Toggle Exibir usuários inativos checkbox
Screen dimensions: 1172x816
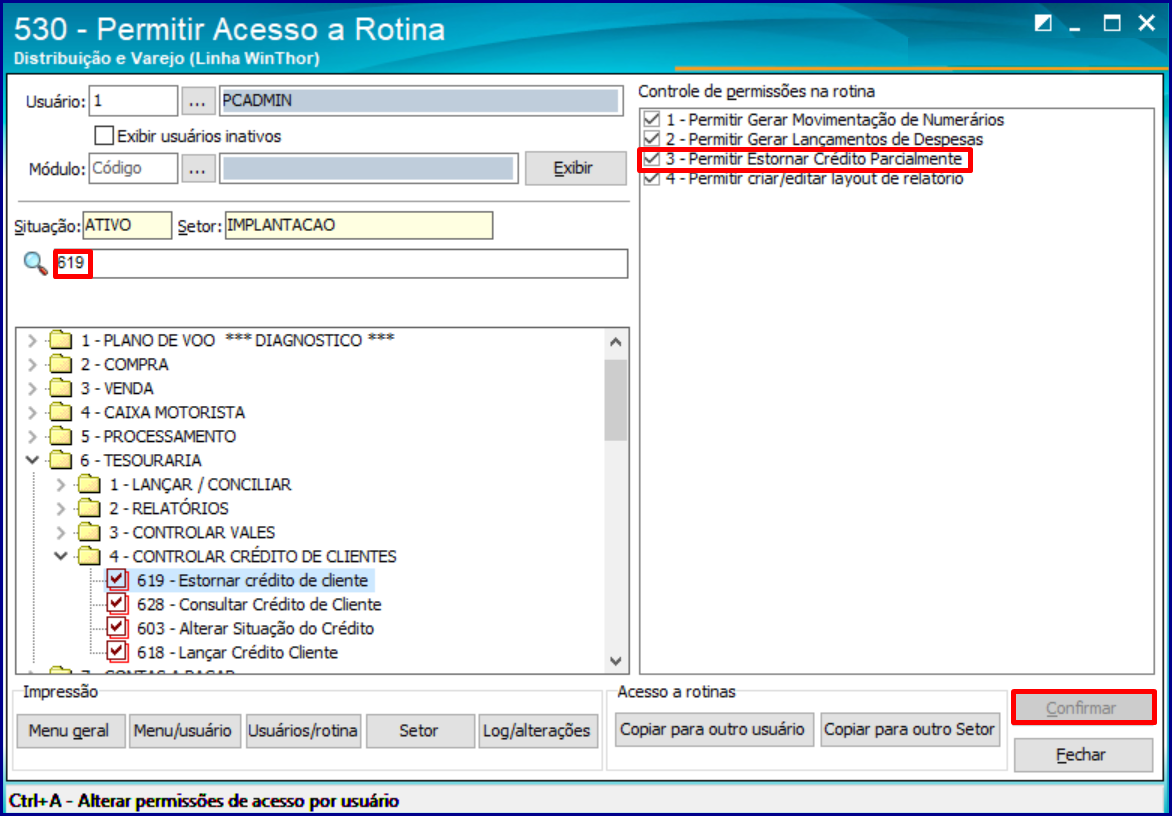pyautogui.click(x=105, y=136)
